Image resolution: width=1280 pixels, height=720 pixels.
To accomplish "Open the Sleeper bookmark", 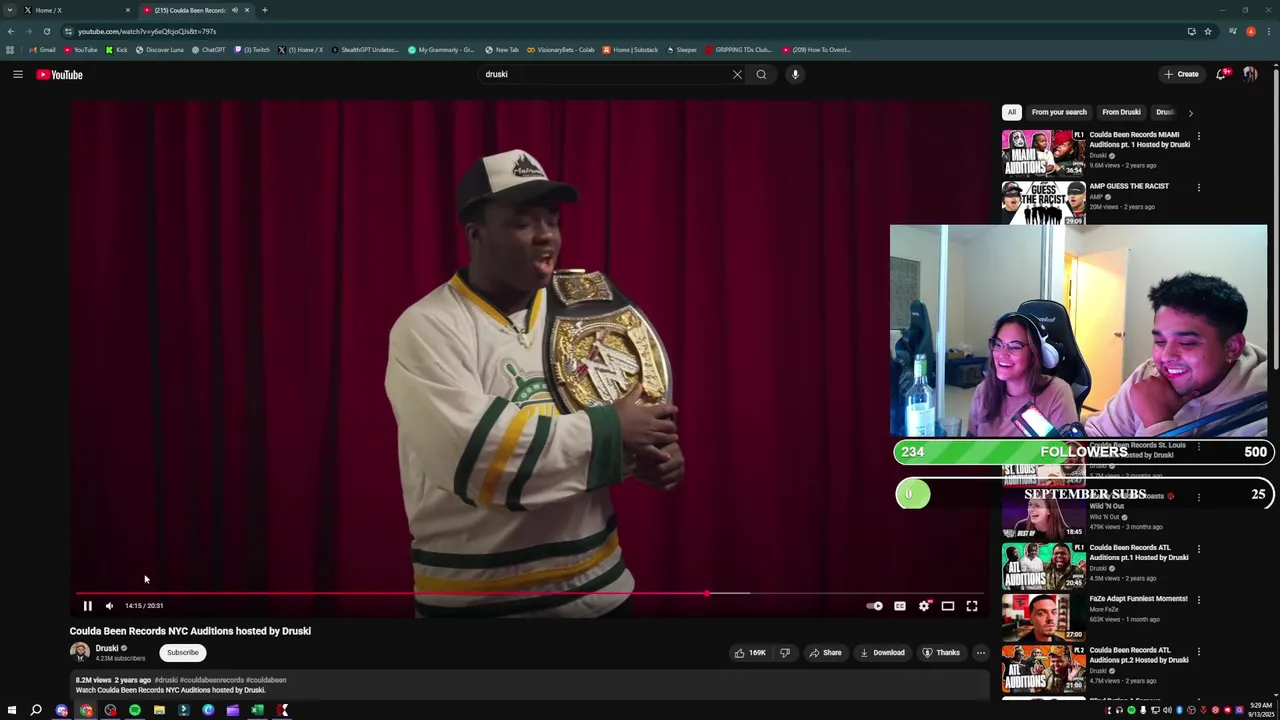I will pos(682,50).
